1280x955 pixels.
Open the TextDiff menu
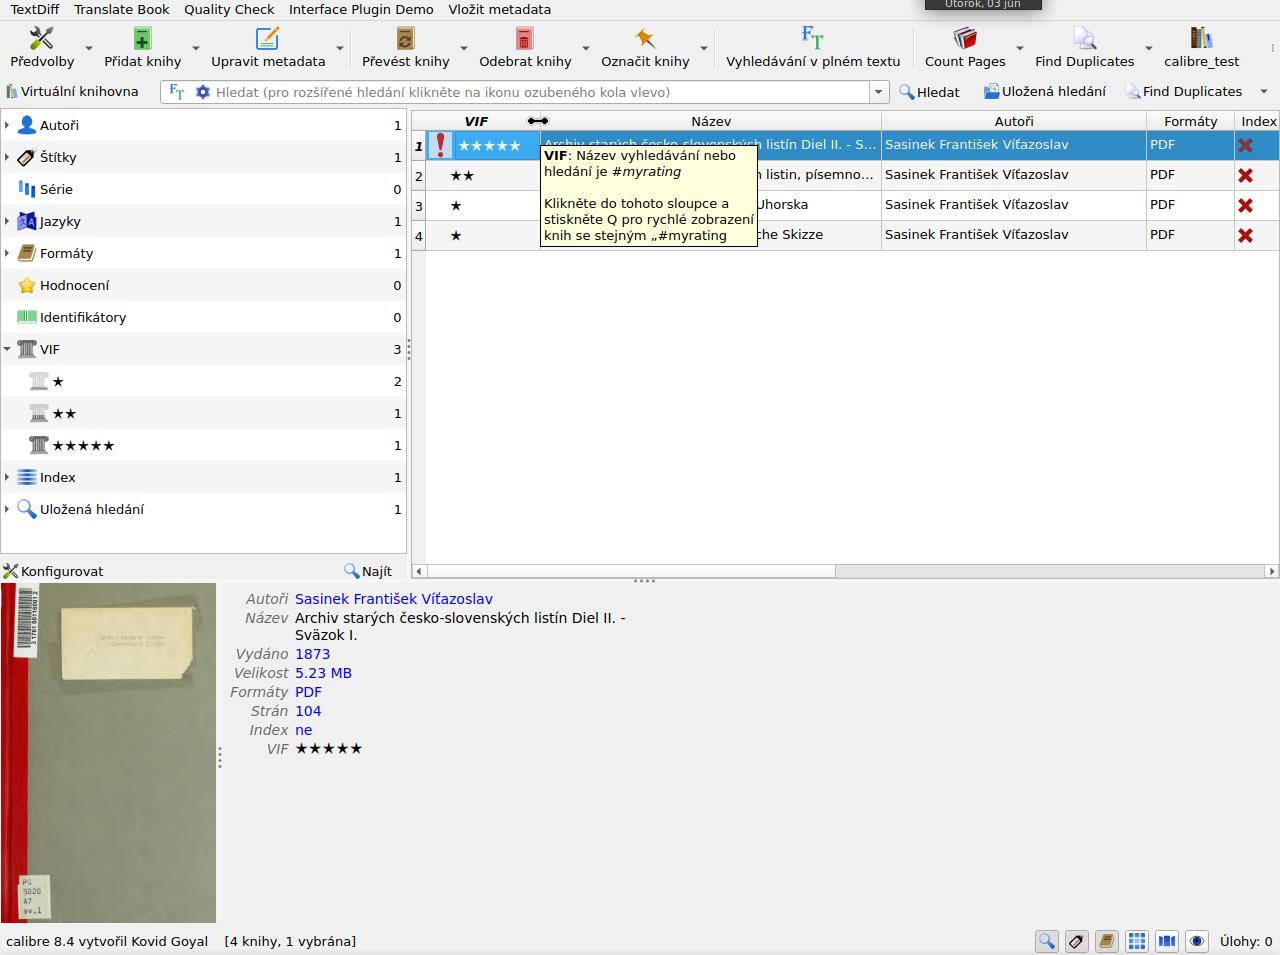(x=35, y=9)
